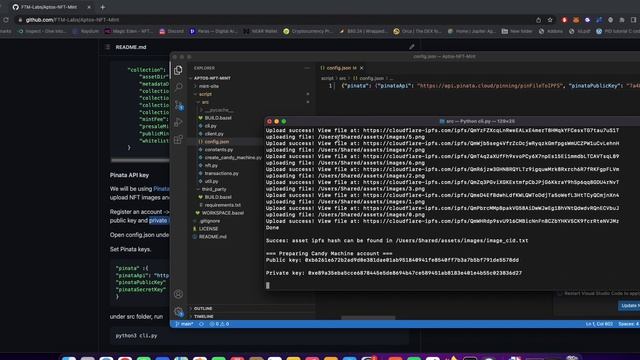Open the Paras Digital Art bookmark
Image resolution: width=640 pixels, height=360 pixels.
tap(213, 31)
